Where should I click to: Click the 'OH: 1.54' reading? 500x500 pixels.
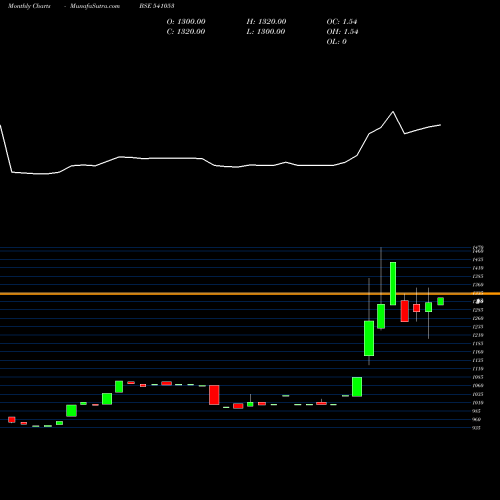click(x=342, y=32)
